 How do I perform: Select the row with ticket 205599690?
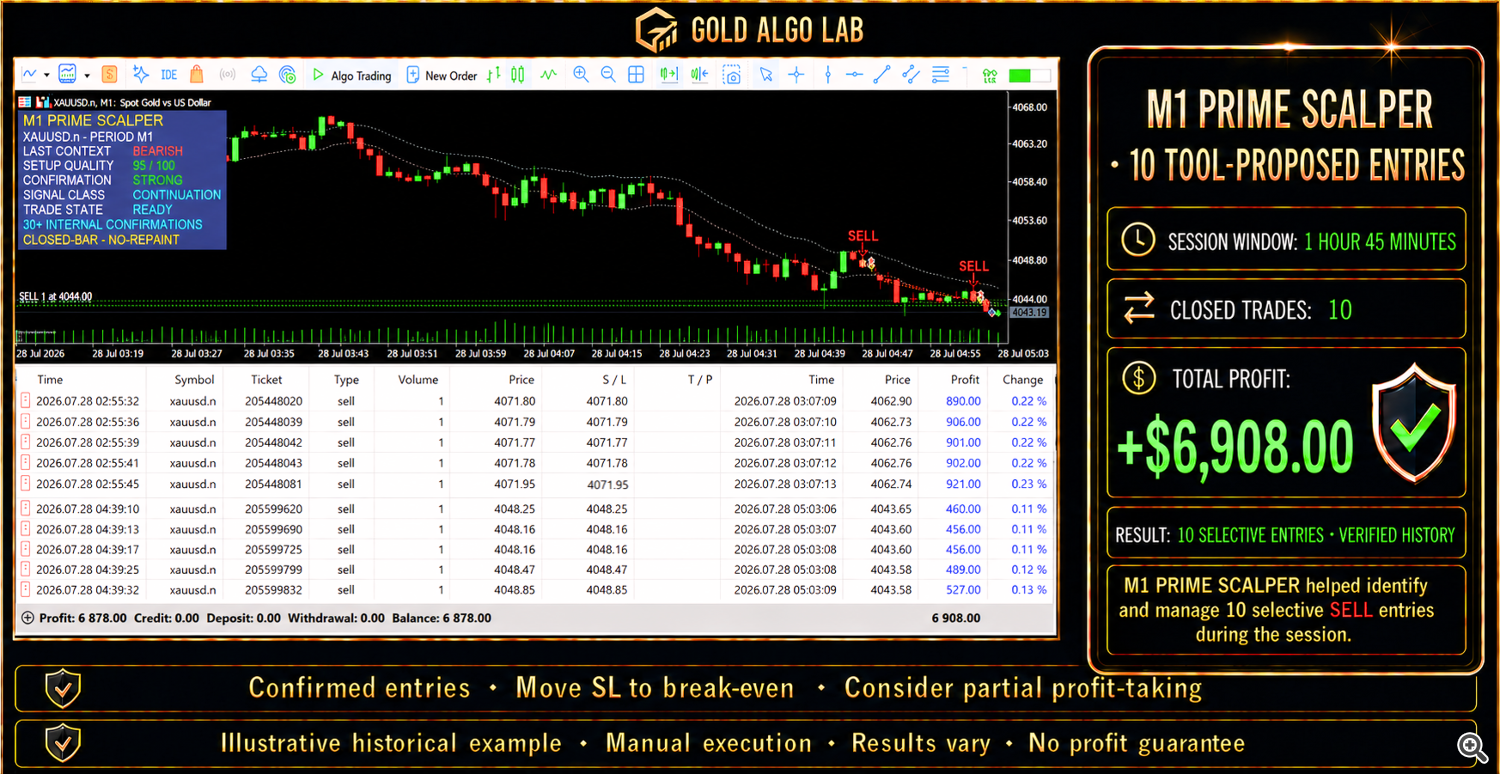coord(535,529)
